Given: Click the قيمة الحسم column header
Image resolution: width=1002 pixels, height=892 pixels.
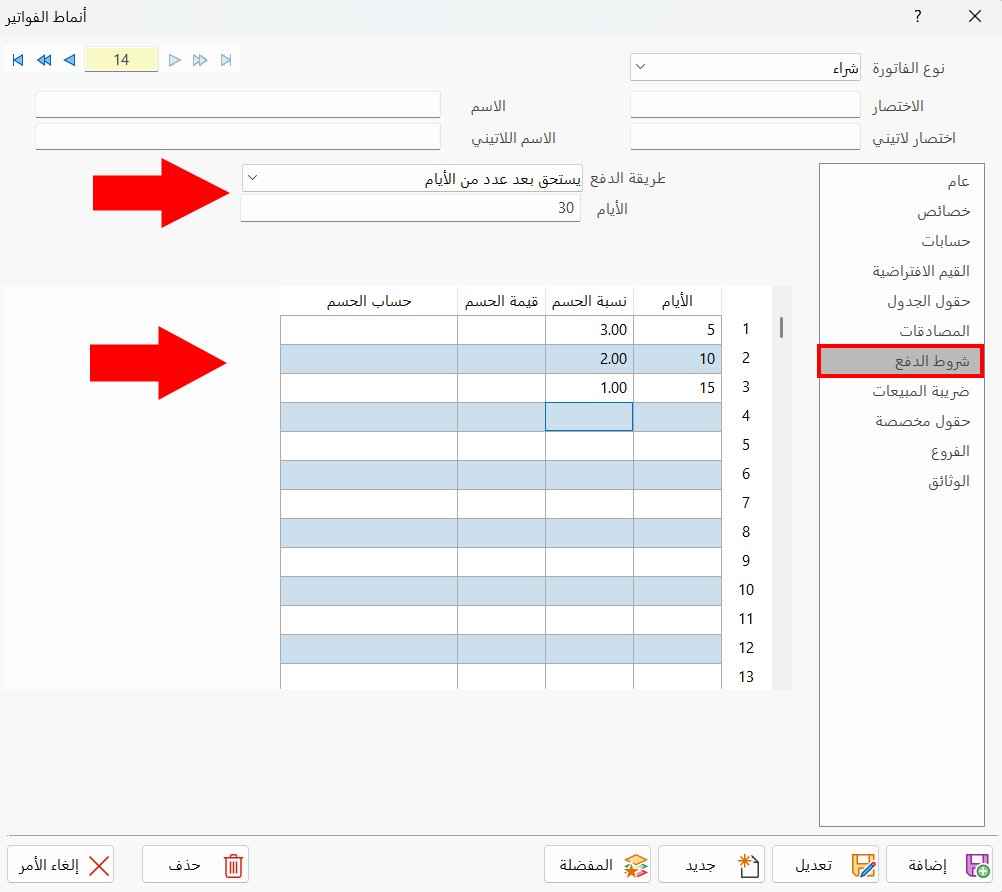Looking at the screenshot, I should pyautogui.click(x=502, y=301).
